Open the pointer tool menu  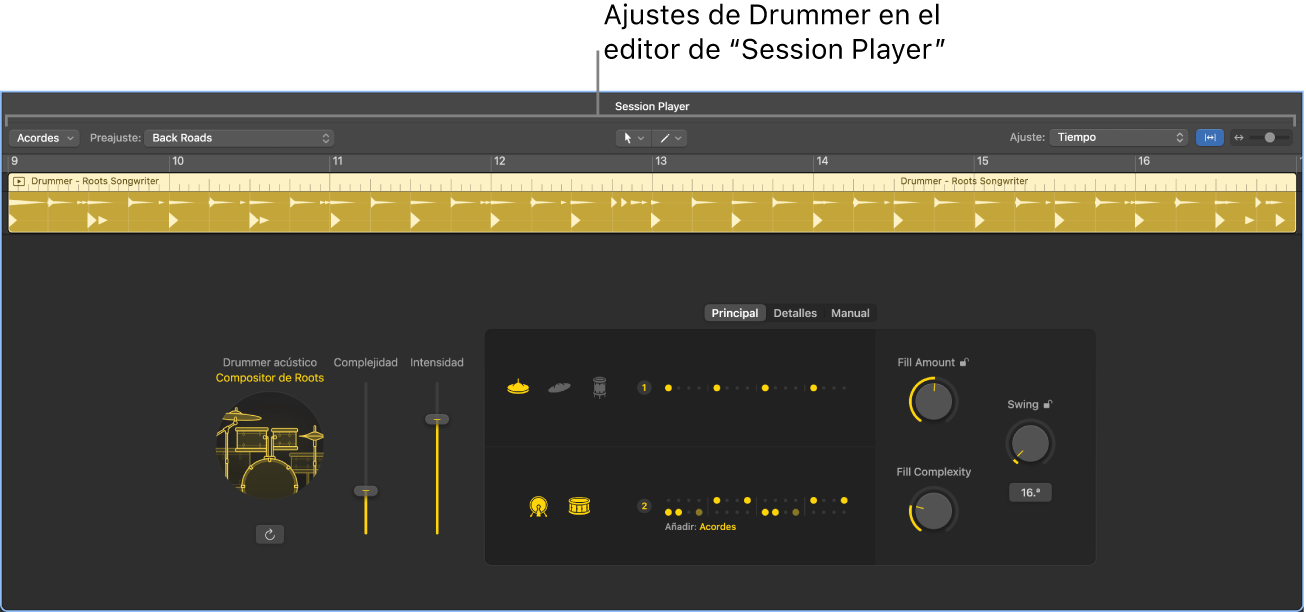pyautogui.click(x=633, y=137)
